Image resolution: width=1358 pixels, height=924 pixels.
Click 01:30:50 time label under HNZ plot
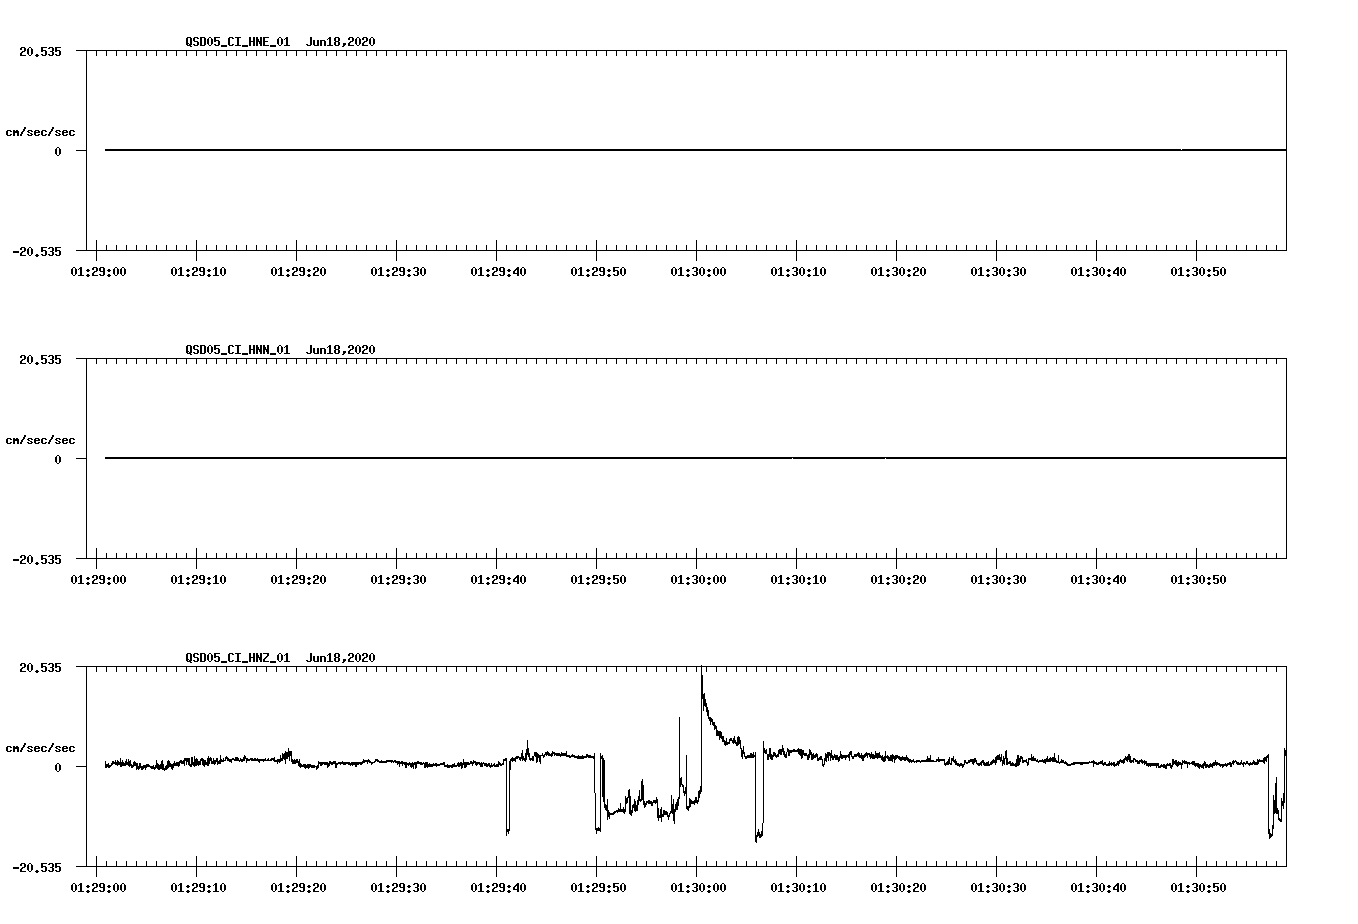[x=1198, y=888]
